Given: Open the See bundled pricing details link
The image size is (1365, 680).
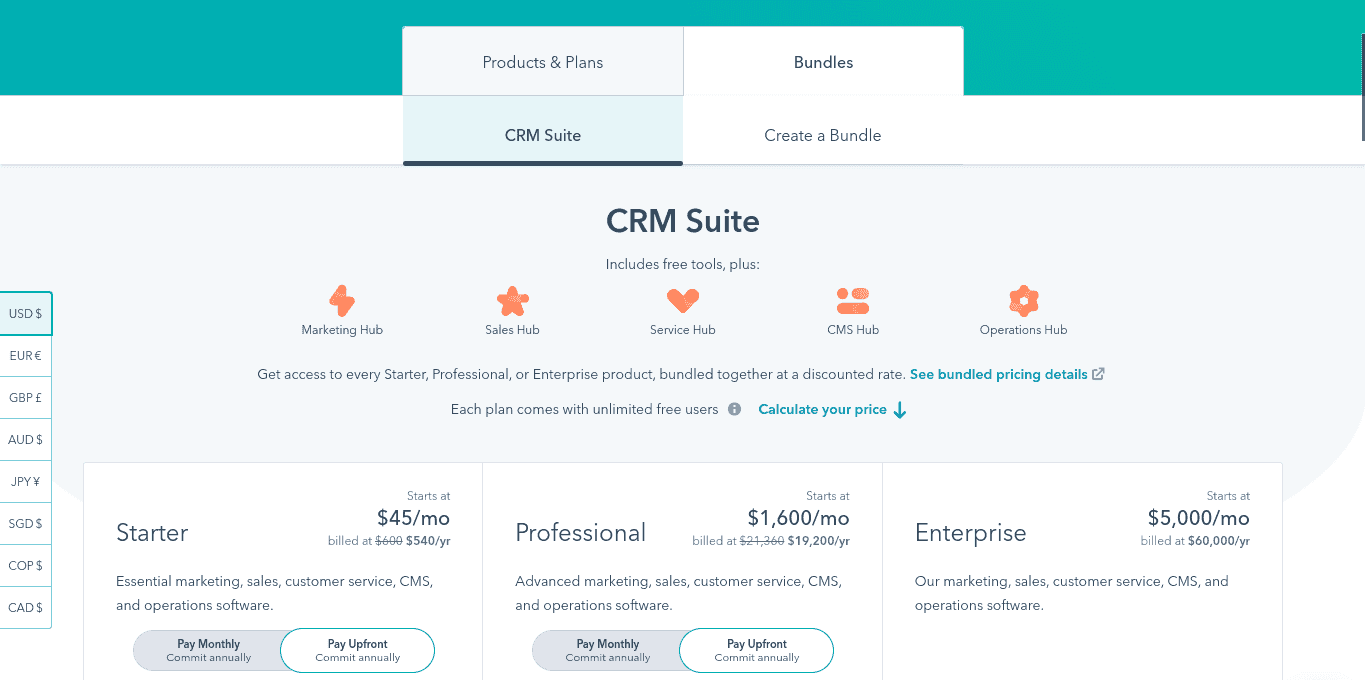Looking at the screenshot, I should [998, 374].
